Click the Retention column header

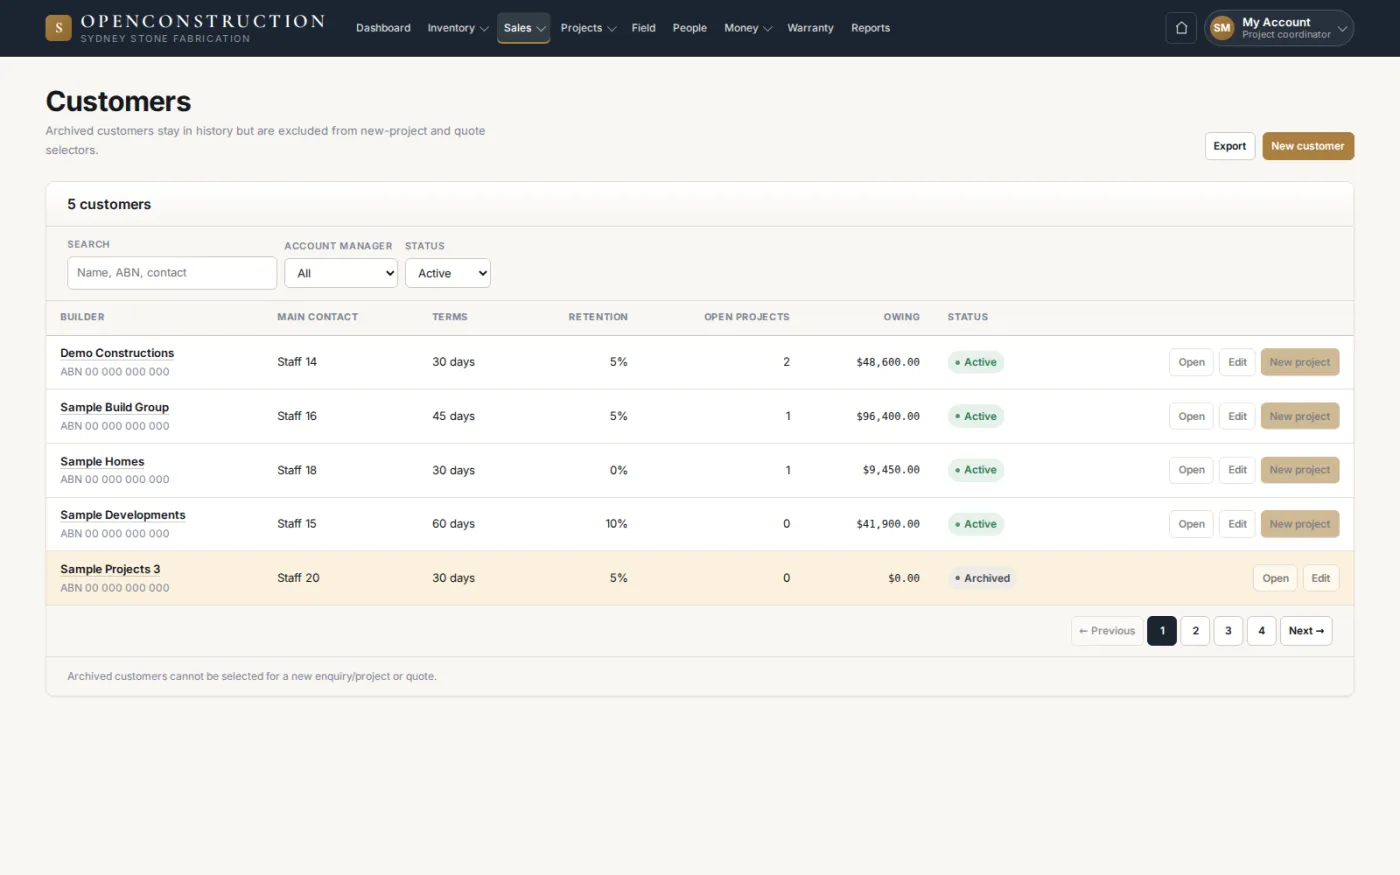[598, 317]
